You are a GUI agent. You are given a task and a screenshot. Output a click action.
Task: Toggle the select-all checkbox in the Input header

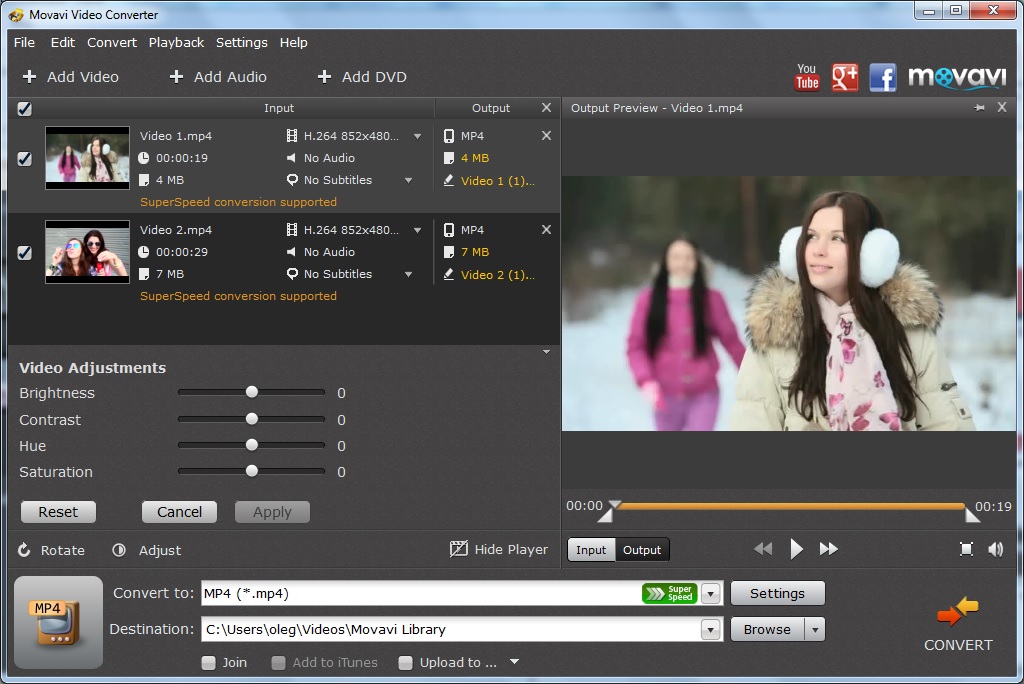click(x=24, y=109)
